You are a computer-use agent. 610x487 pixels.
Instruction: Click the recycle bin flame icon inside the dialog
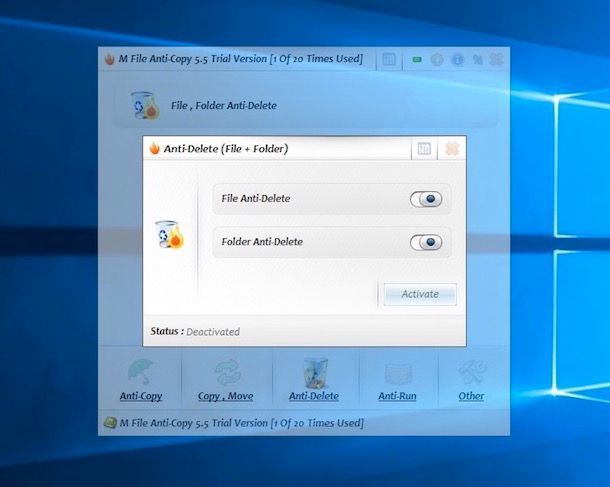(x=169, y=235)
